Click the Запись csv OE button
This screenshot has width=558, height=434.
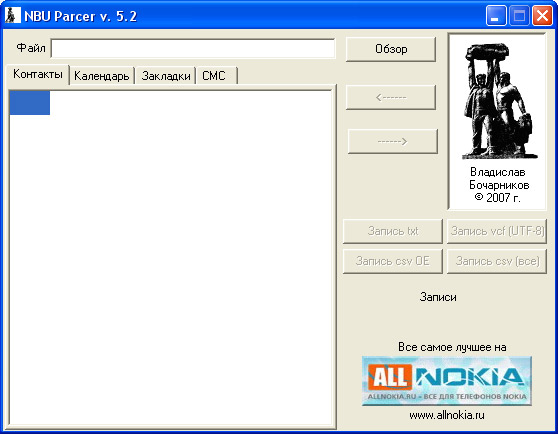pos(393,261)
